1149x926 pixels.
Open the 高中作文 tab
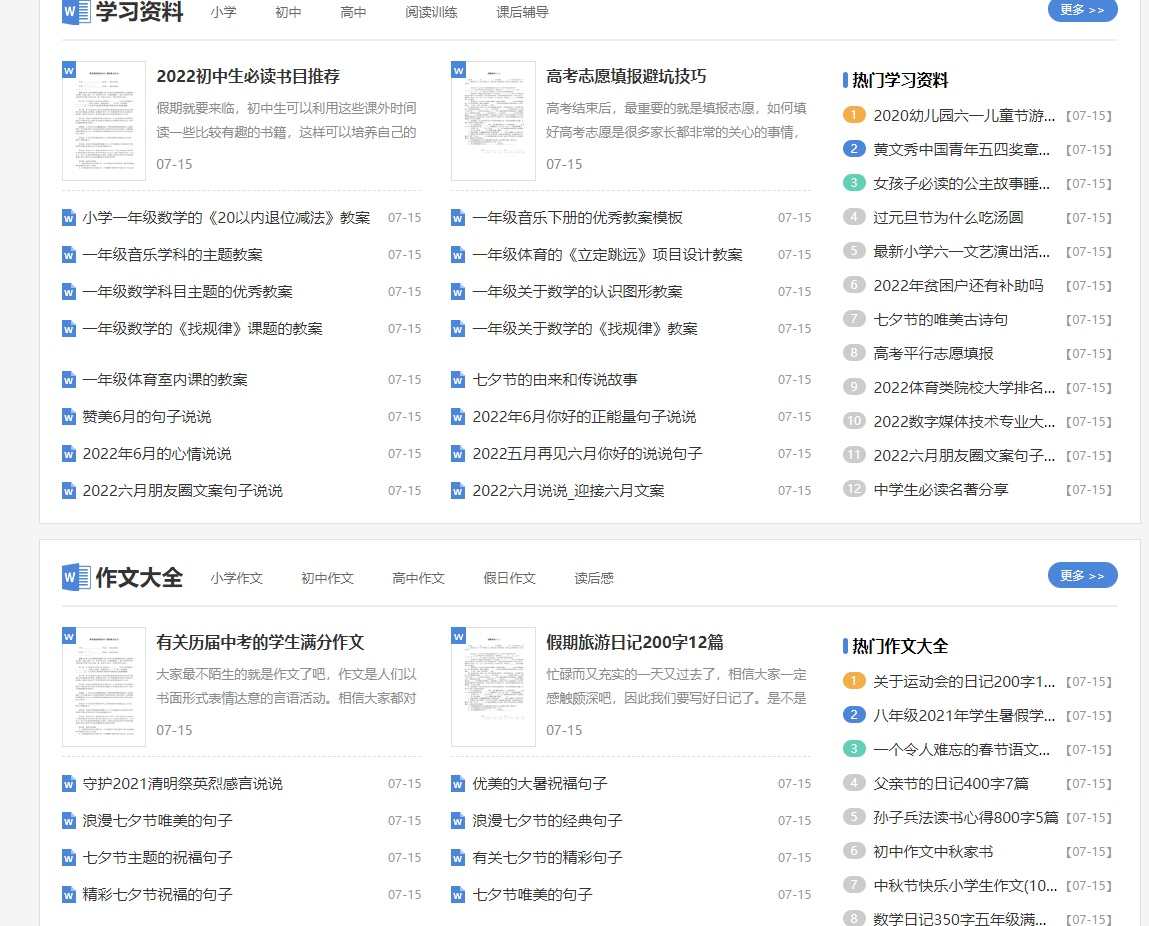(418, 578)
